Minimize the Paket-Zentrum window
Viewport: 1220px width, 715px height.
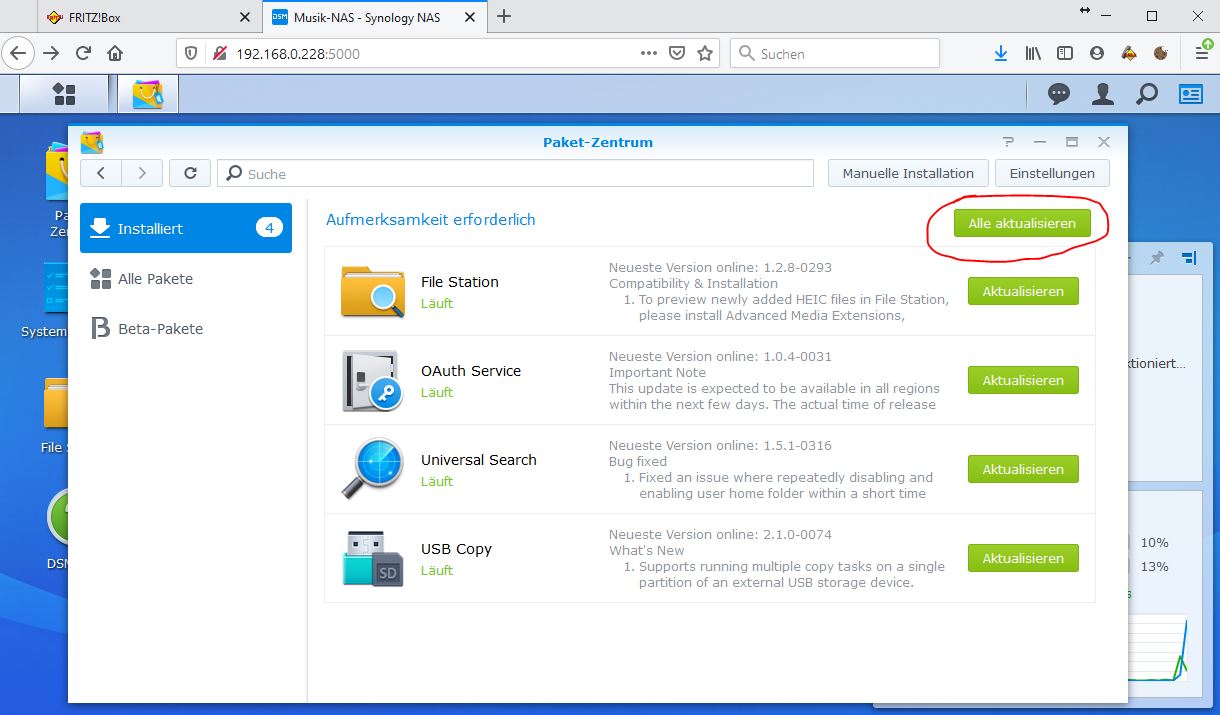click(x=1040, y=142)
